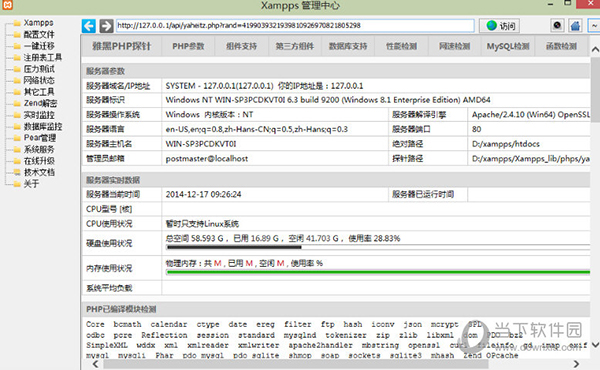
Task: Open the 函数检测 tab
Action: (x=561, y=46)
